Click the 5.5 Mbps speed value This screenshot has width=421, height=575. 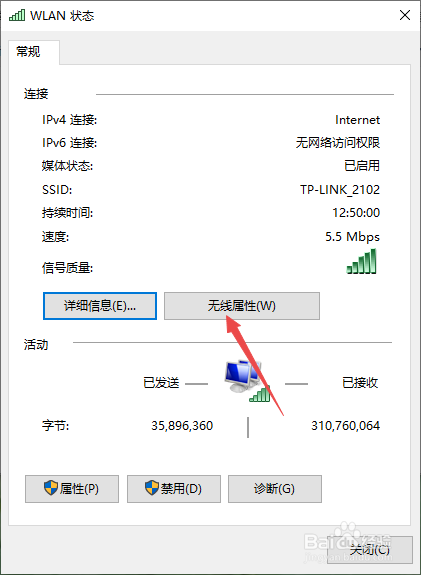click(x=352, y=237)
